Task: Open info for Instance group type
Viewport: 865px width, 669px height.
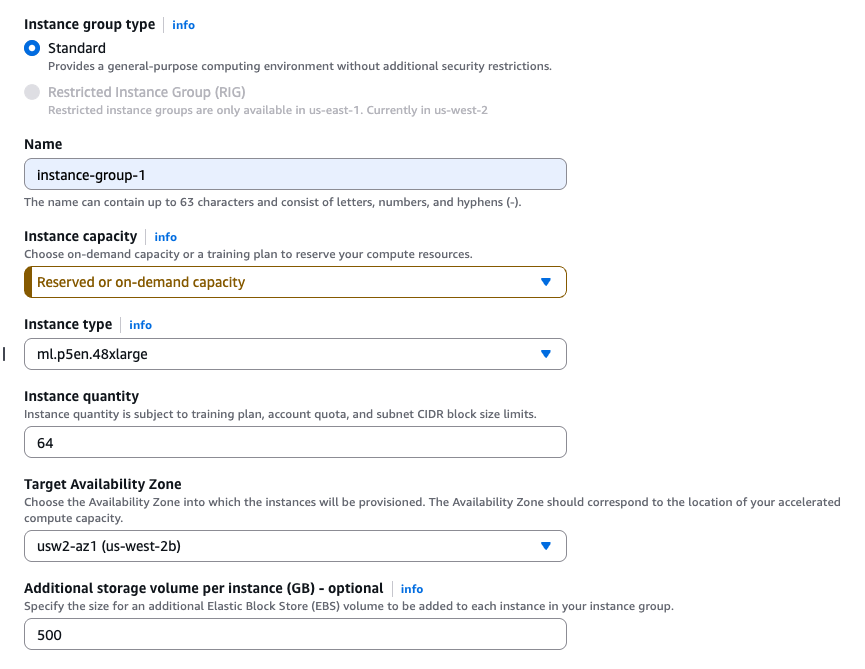Action: coord(183,24)
